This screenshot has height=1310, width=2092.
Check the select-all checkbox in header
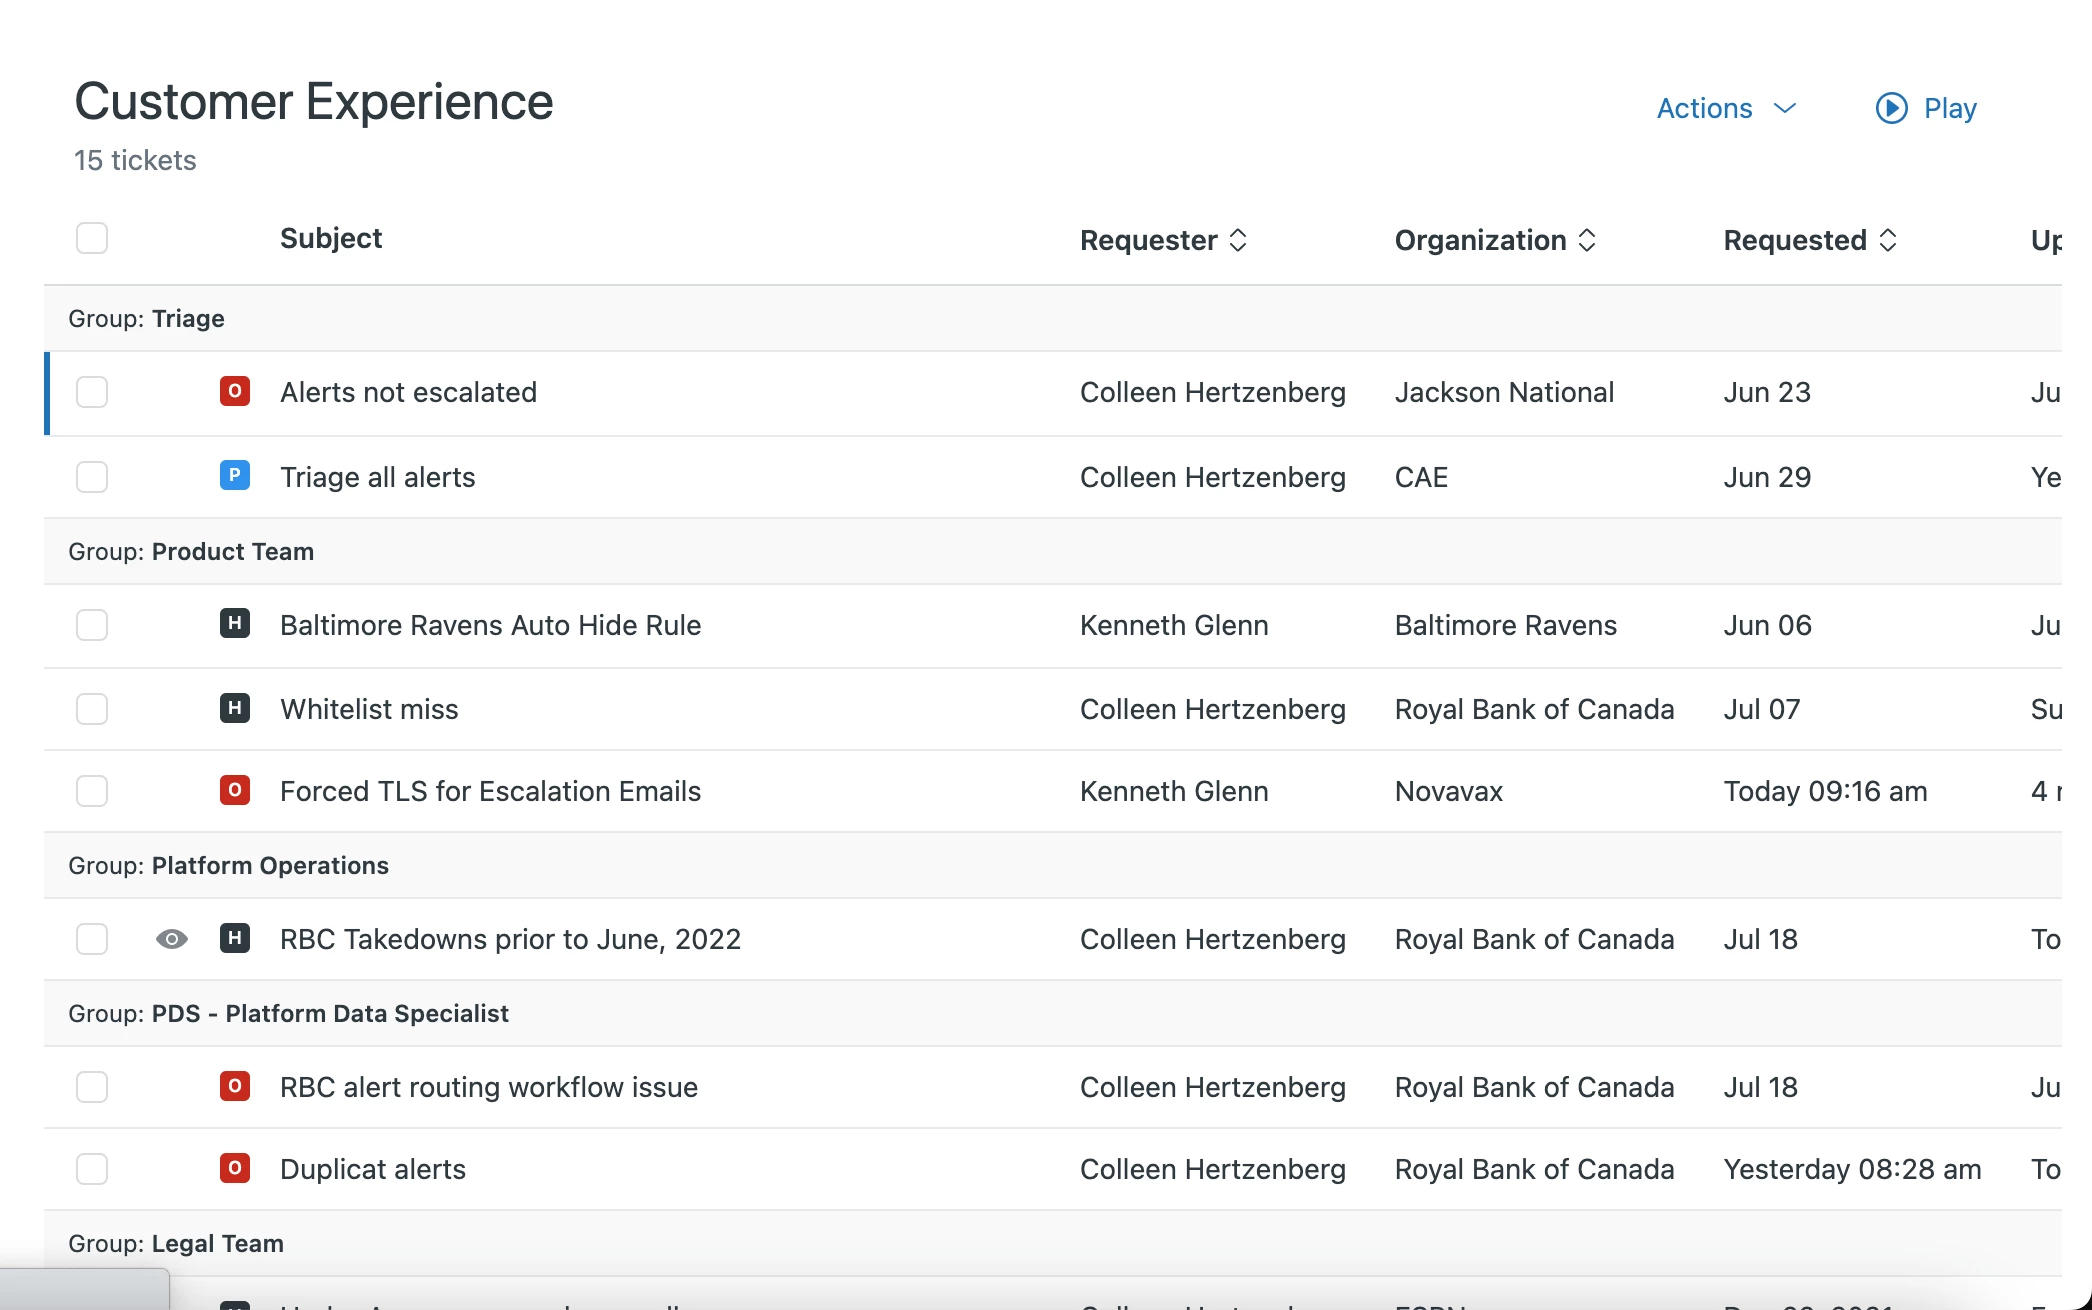[92, 238]
